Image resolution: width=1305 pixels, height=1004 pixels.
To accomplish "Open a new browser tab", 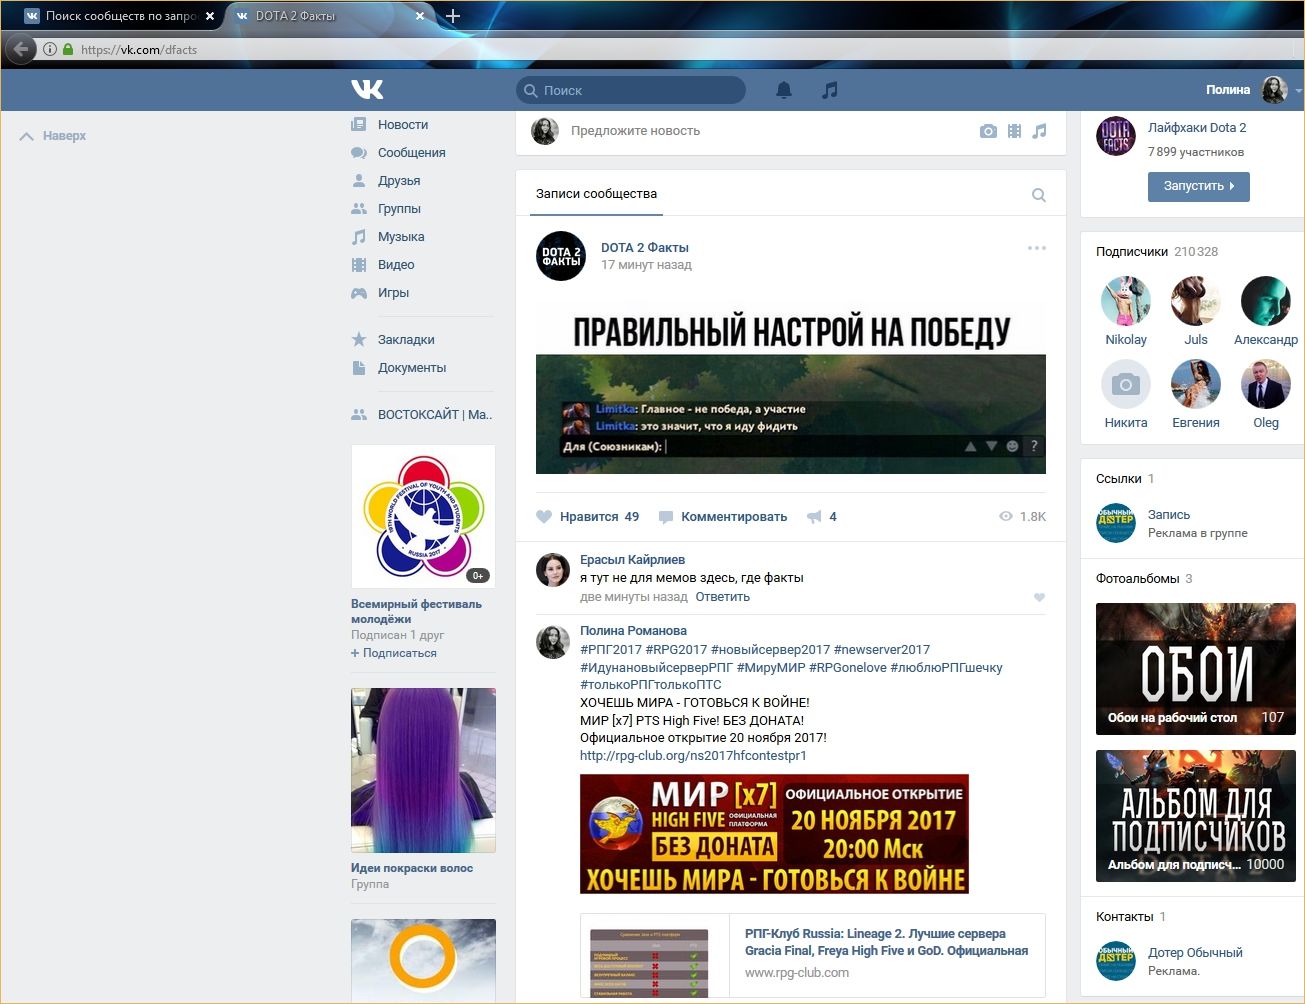I will click(452, 16).
